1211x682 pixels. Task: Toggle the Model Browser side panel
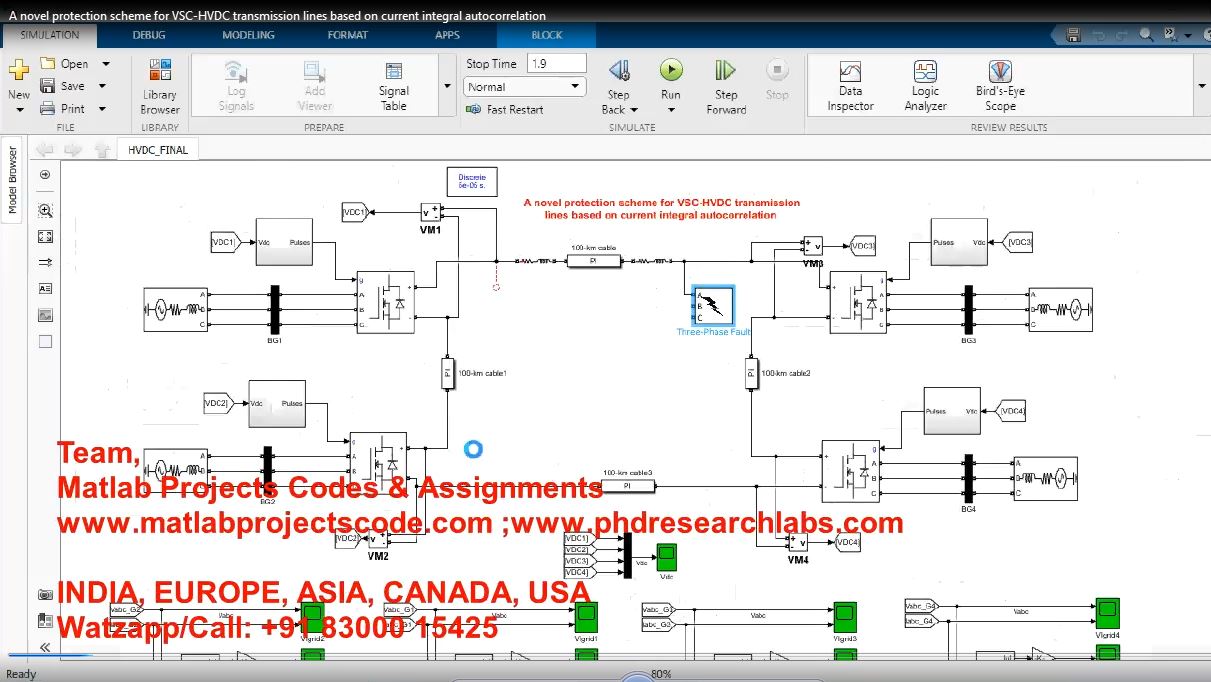tap(13, 181)
